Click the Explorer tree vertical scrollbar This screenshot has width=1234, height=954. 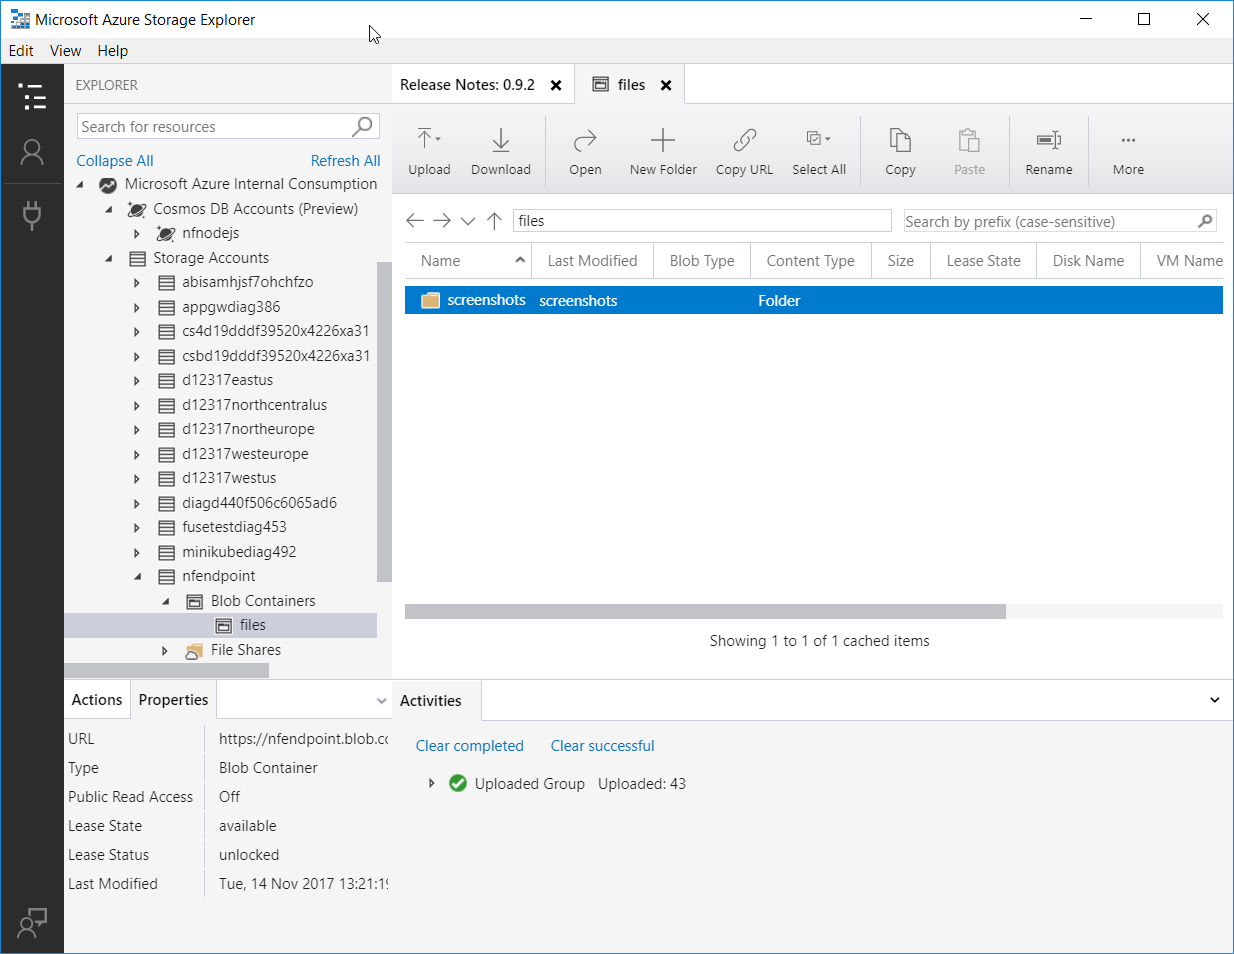(384, 421)
